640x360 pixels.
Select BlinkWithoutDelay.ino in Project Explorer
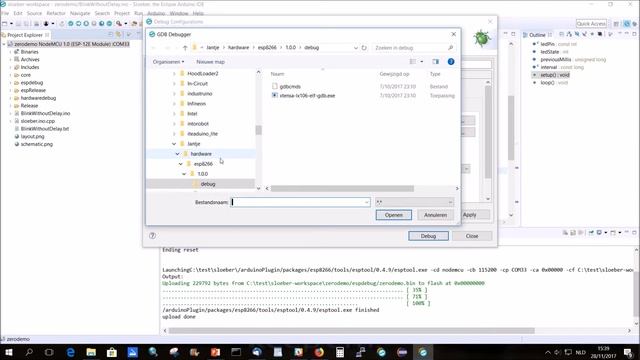click(x=45, y=113)
